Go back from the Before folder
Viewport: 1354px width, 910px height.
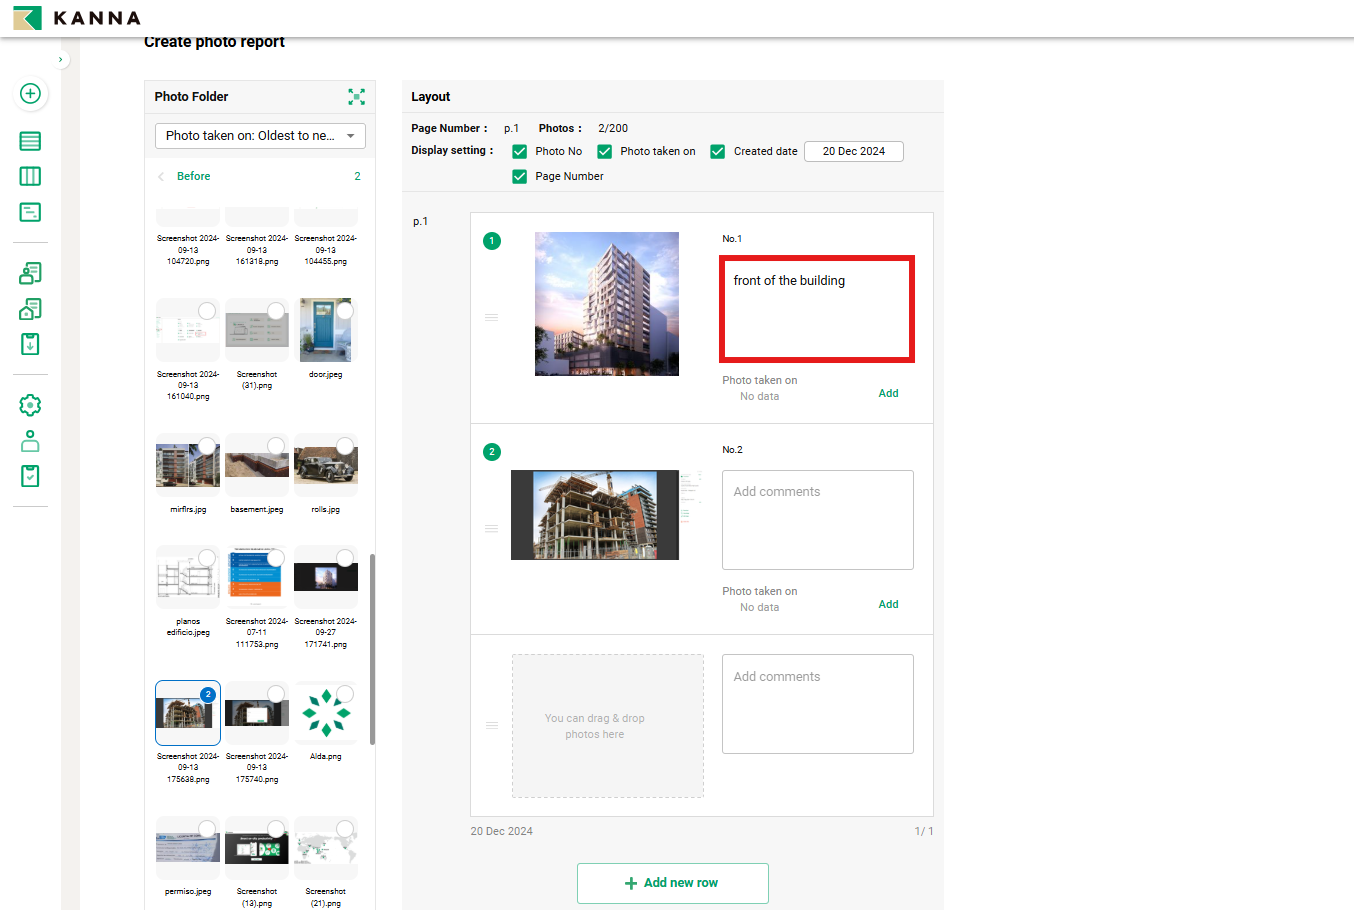161,176
